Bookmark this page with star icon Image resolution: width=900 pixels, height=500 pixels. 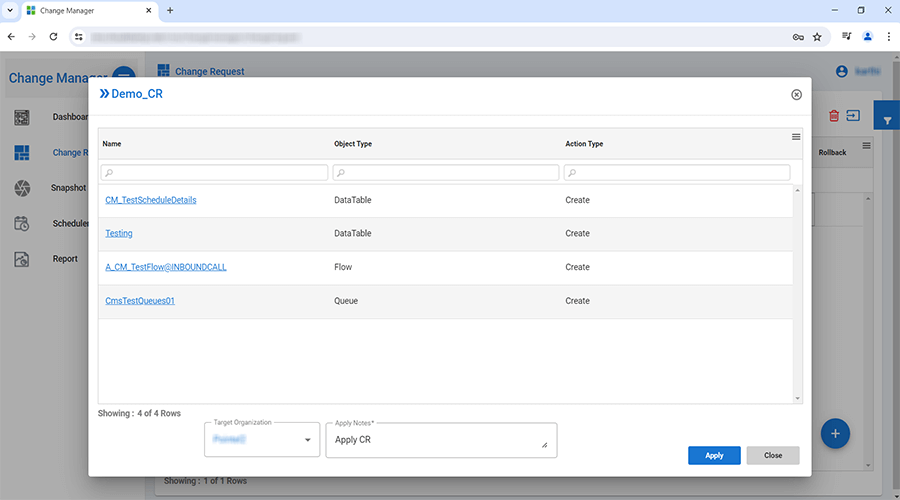point(817,36)
